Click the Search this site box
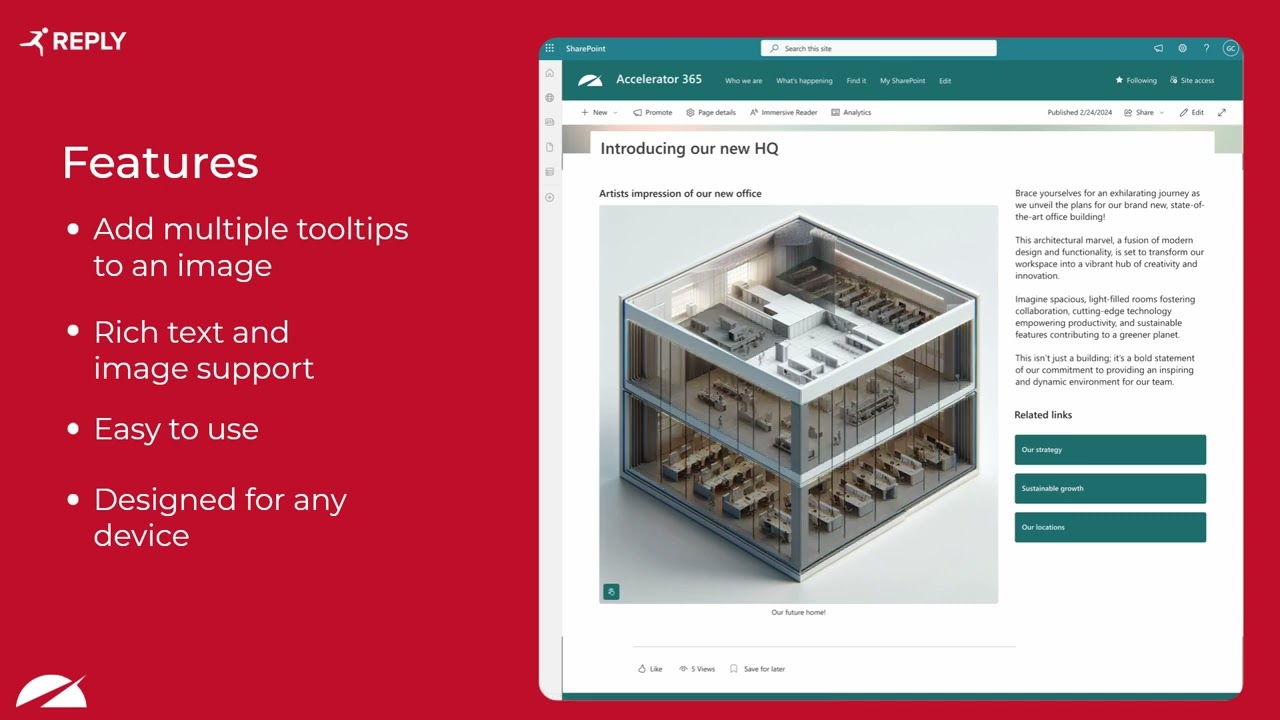 pyautogui.click(x=879, y=48)
